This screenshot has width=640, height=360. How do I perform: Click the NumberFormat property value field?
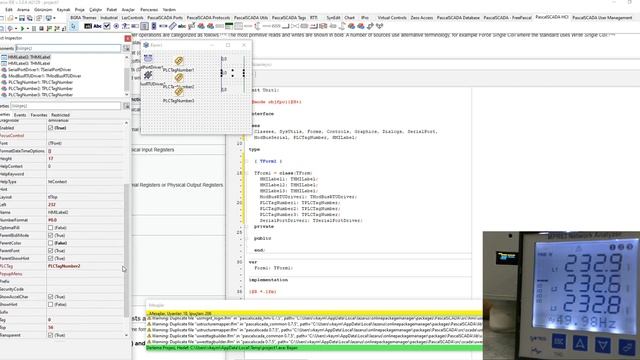[x=85, y=220]
